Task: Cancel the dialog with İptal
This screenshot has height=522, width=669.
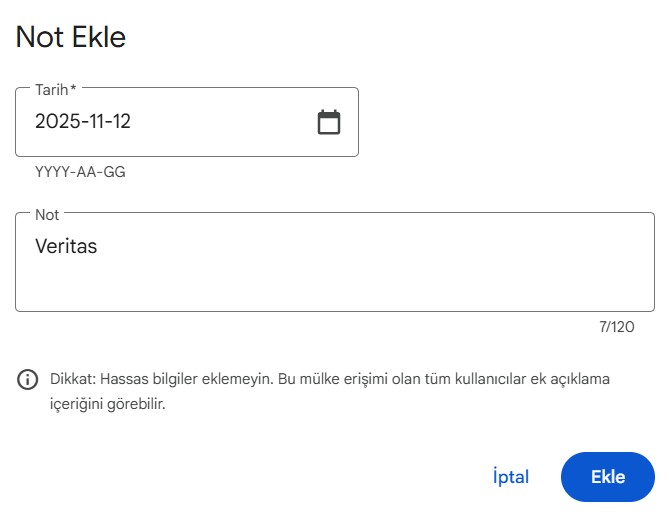Action: pyautogui.click(x=511, y=477)
